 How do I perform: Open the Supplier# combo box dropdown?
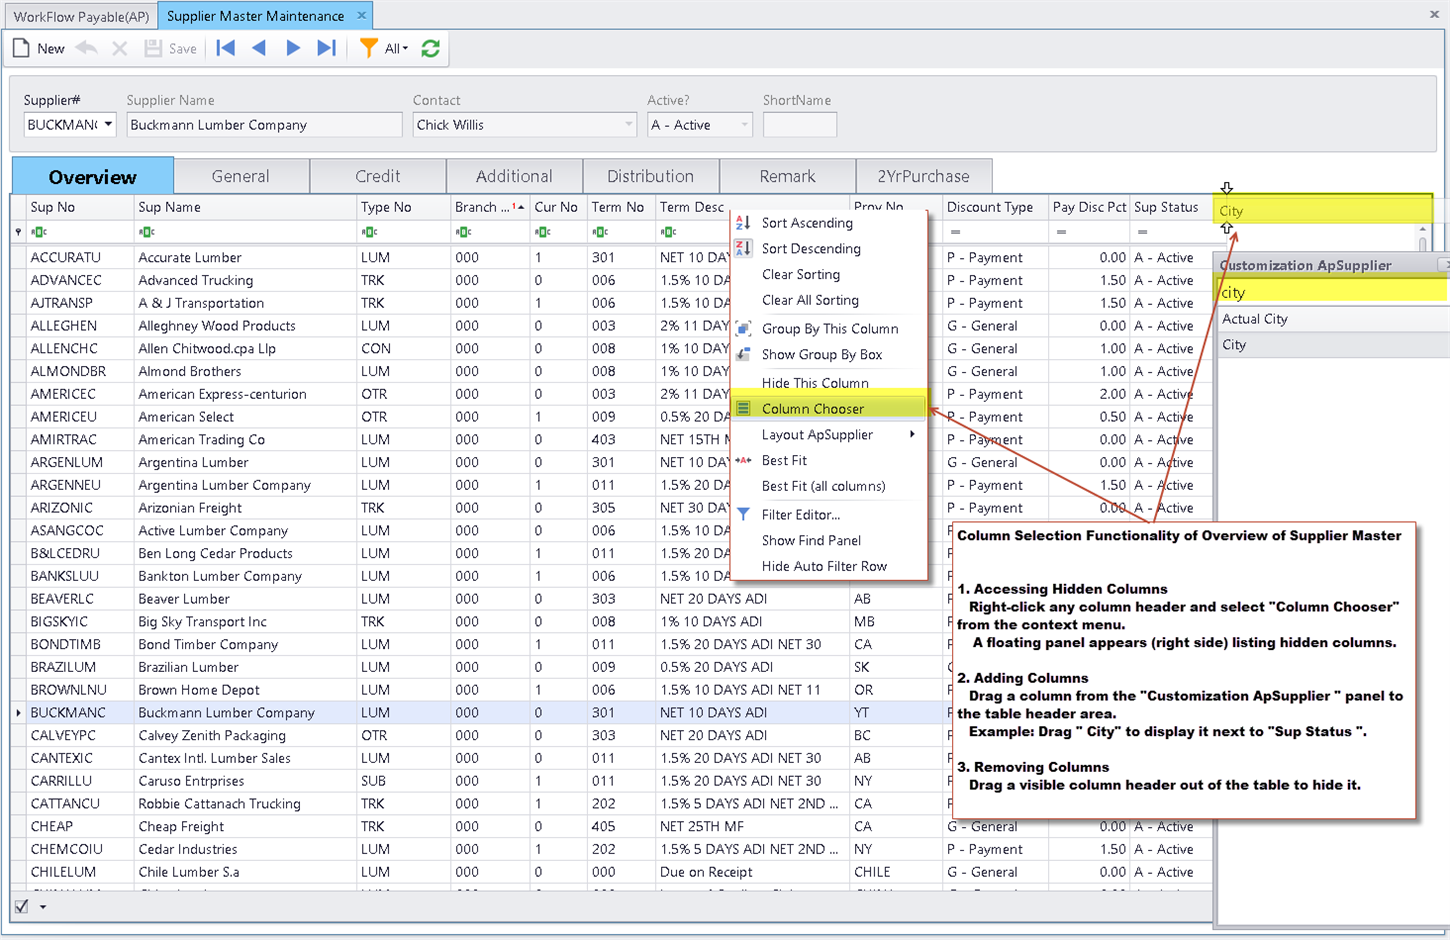[108, 125]
